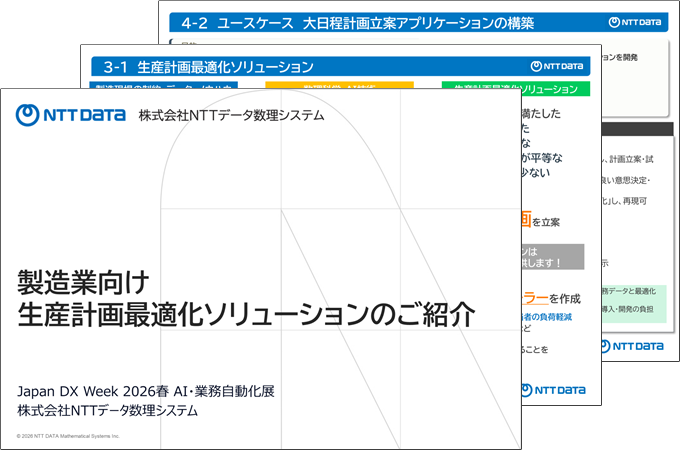
Task: Click title '生産計画最適化ソリューションのご紹介'
Action: coord(246,315)
